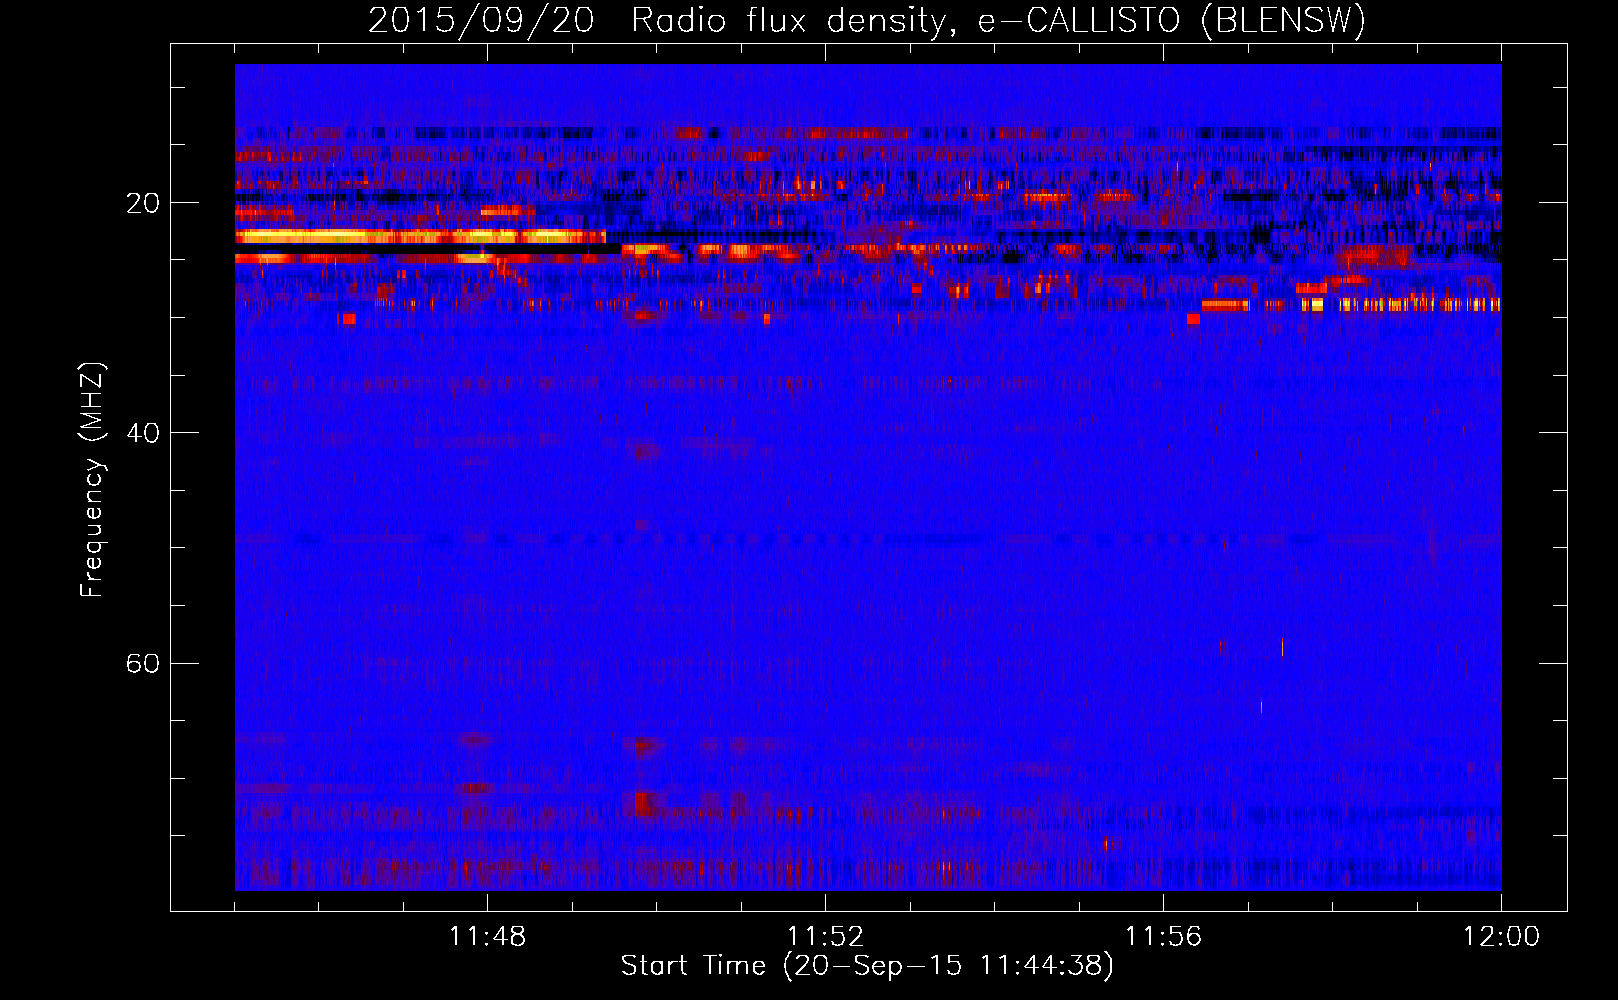Click the "20" frequency tick label
This screenshot has height=1000, width=1618.
pyautogui.click(x=142, y=203)
